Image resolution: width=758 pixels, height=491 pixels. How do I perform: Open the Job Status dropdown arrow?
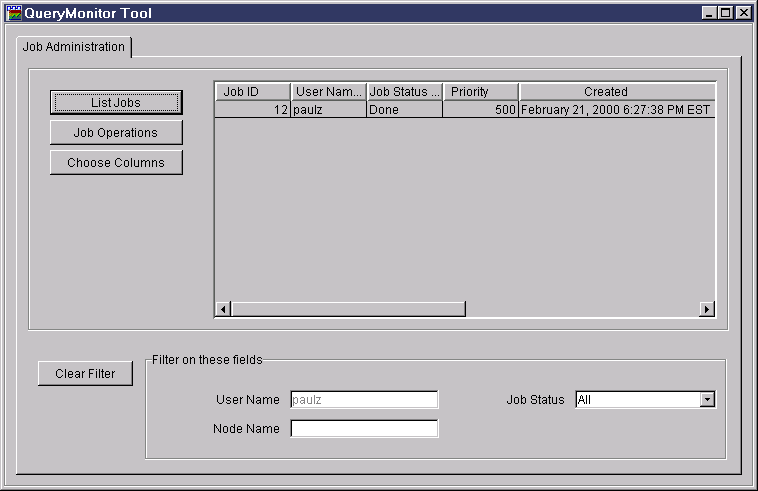[707, 400]
